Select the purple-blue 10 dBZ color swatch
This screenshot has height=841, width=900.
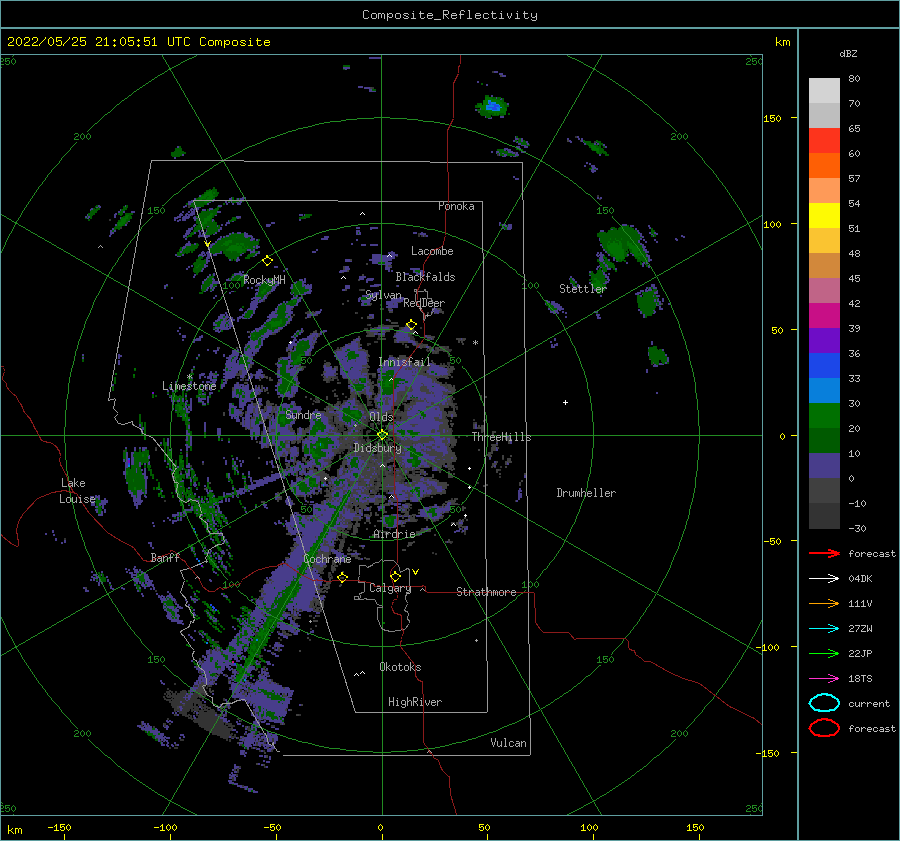click(824, 466)
